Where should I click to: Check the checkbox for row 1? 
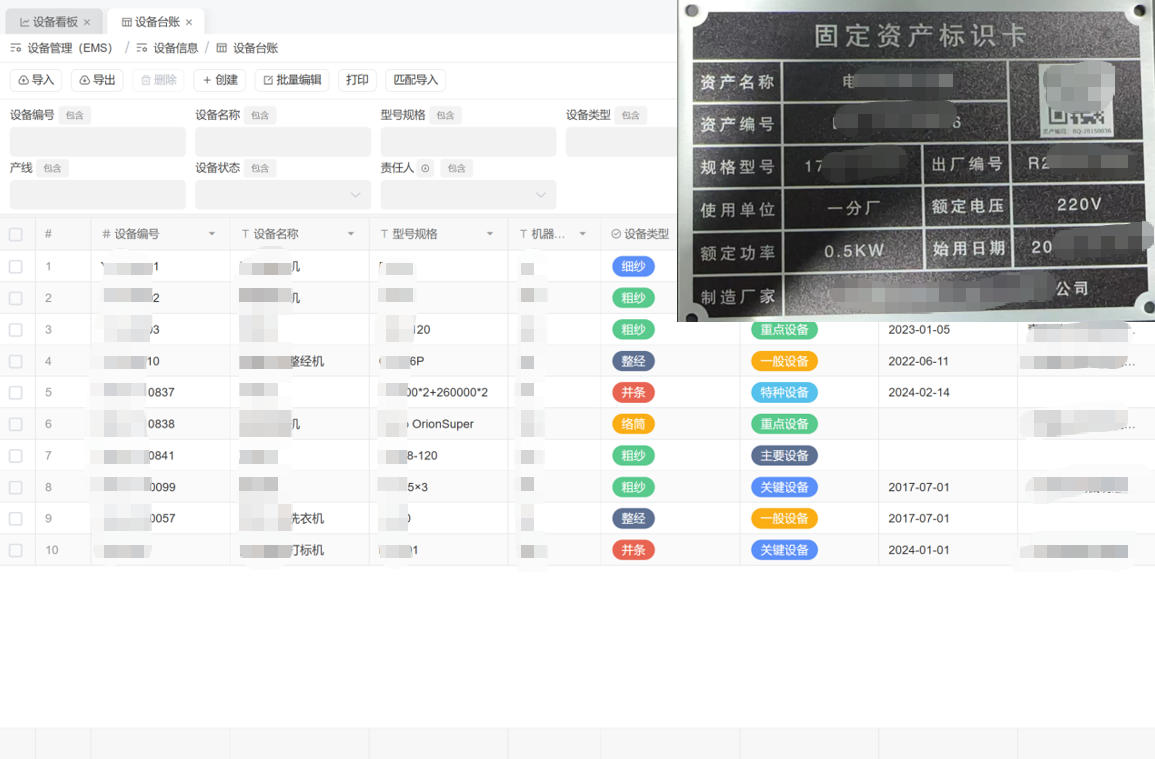tap(16, 266)
